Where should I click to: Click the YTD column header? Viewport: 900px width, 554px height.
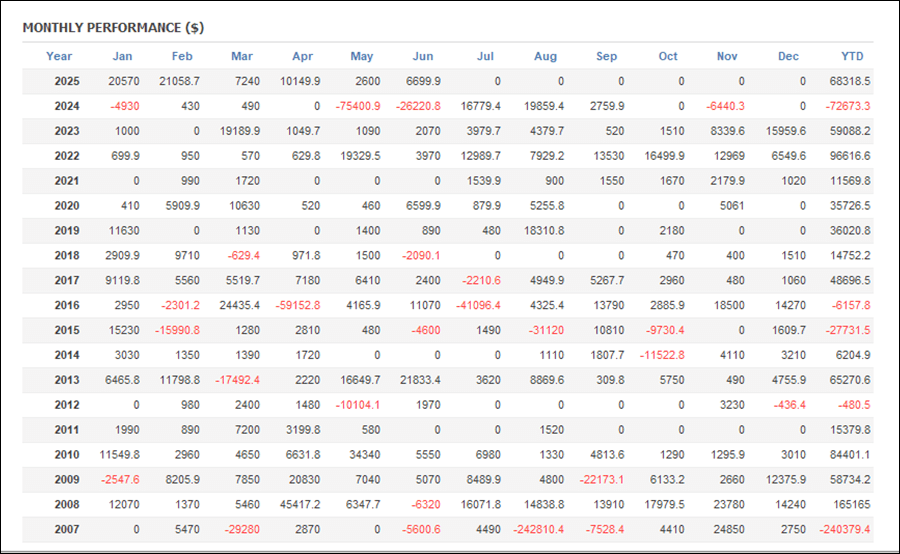[852, 56]
